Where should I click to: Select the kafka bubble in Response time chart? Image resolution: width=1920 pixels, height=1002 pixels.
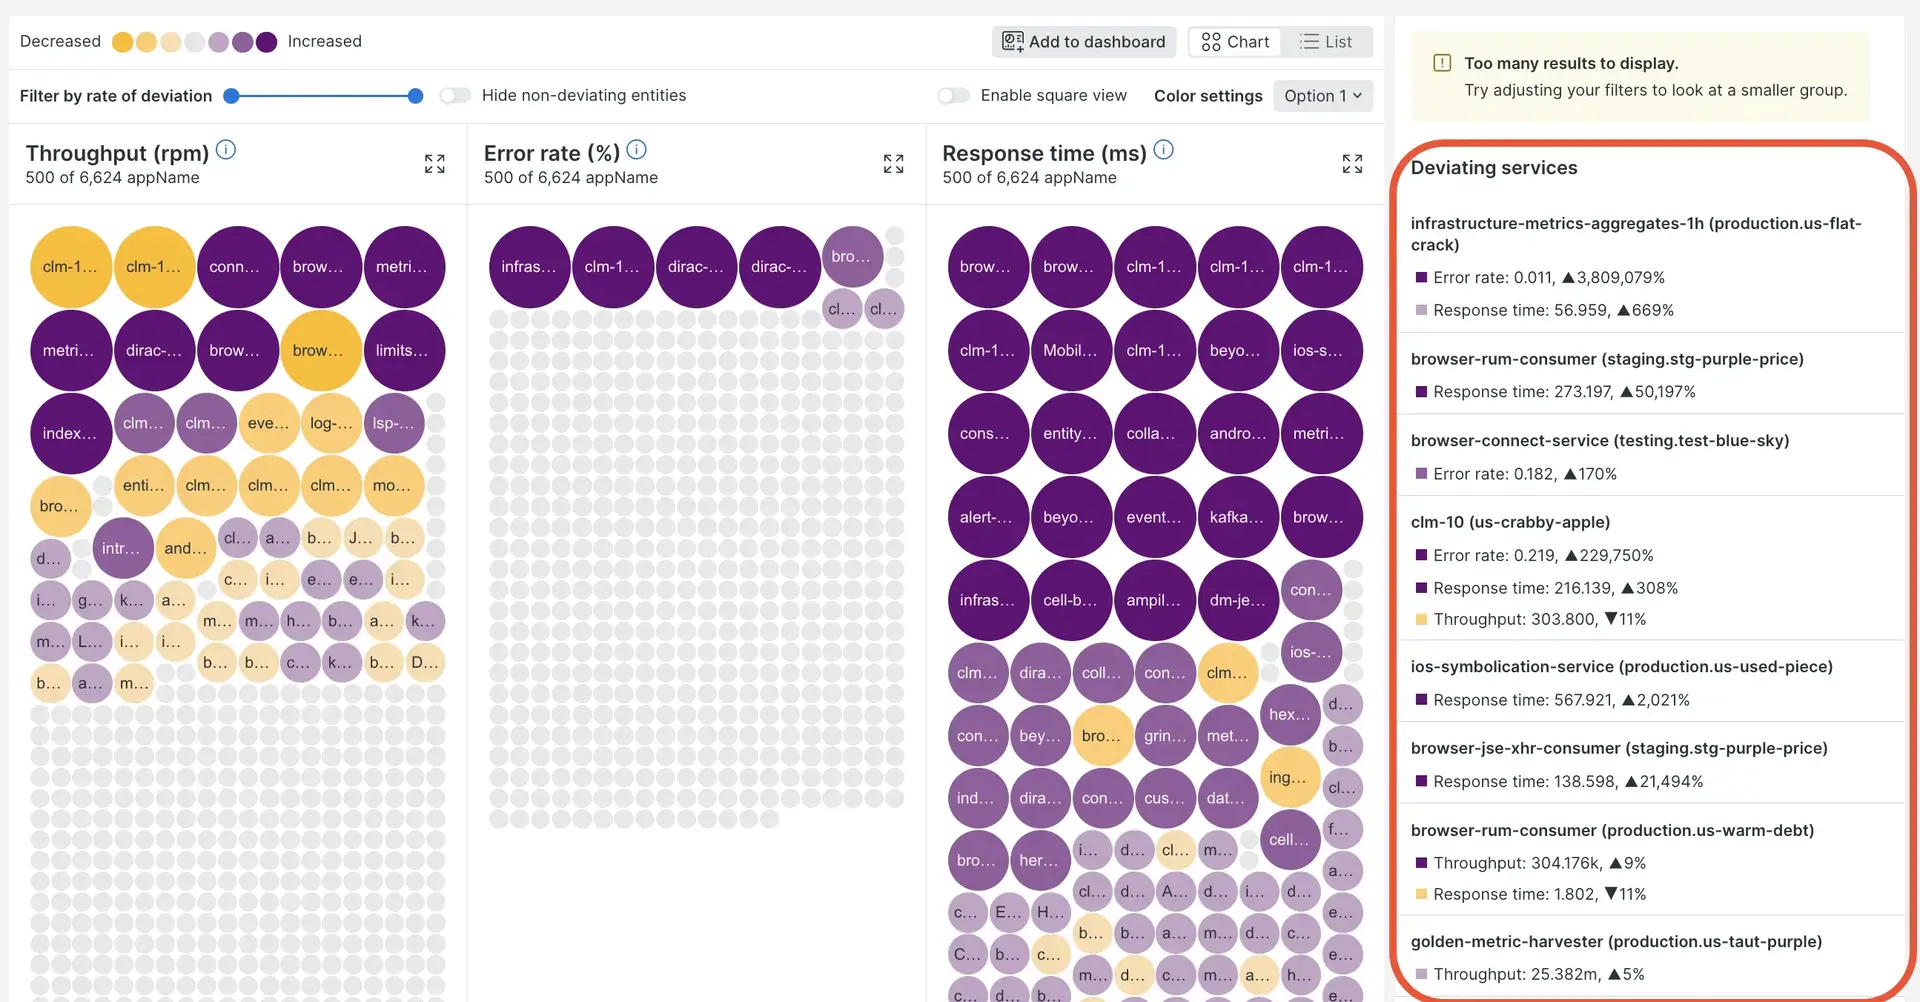(1238, 517)
